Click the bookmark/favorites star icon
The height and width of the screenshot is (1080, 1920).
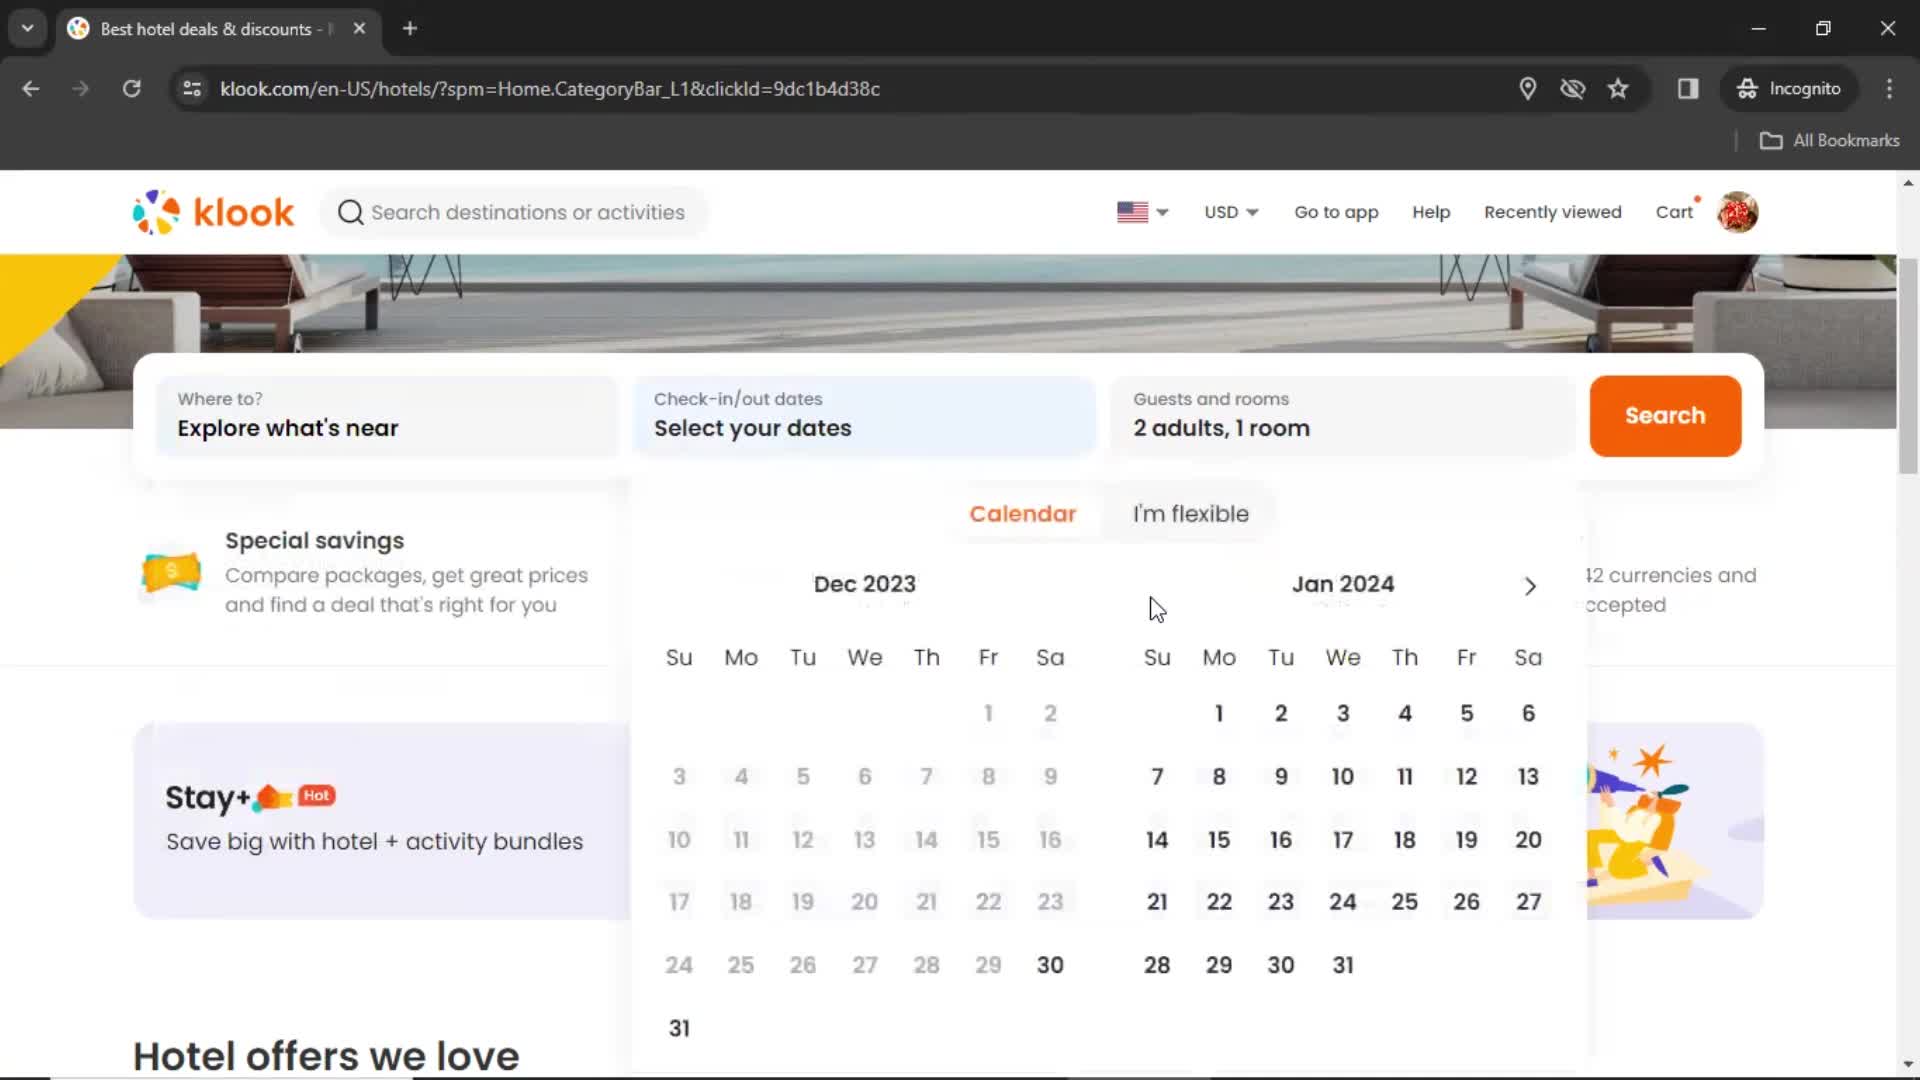click(x=1617, y=88)
